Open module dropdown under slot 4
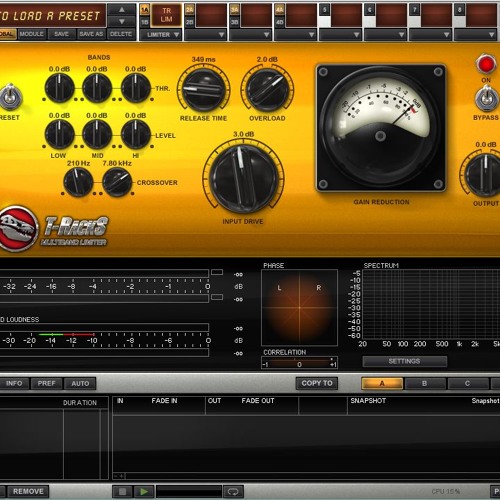 coord(296,34)
